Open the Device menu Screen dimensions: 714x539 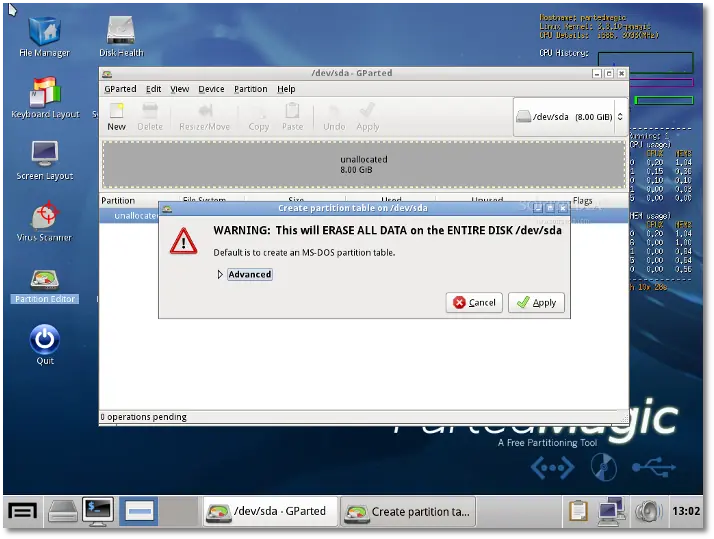pyautogui.click(x=211, y=89)
